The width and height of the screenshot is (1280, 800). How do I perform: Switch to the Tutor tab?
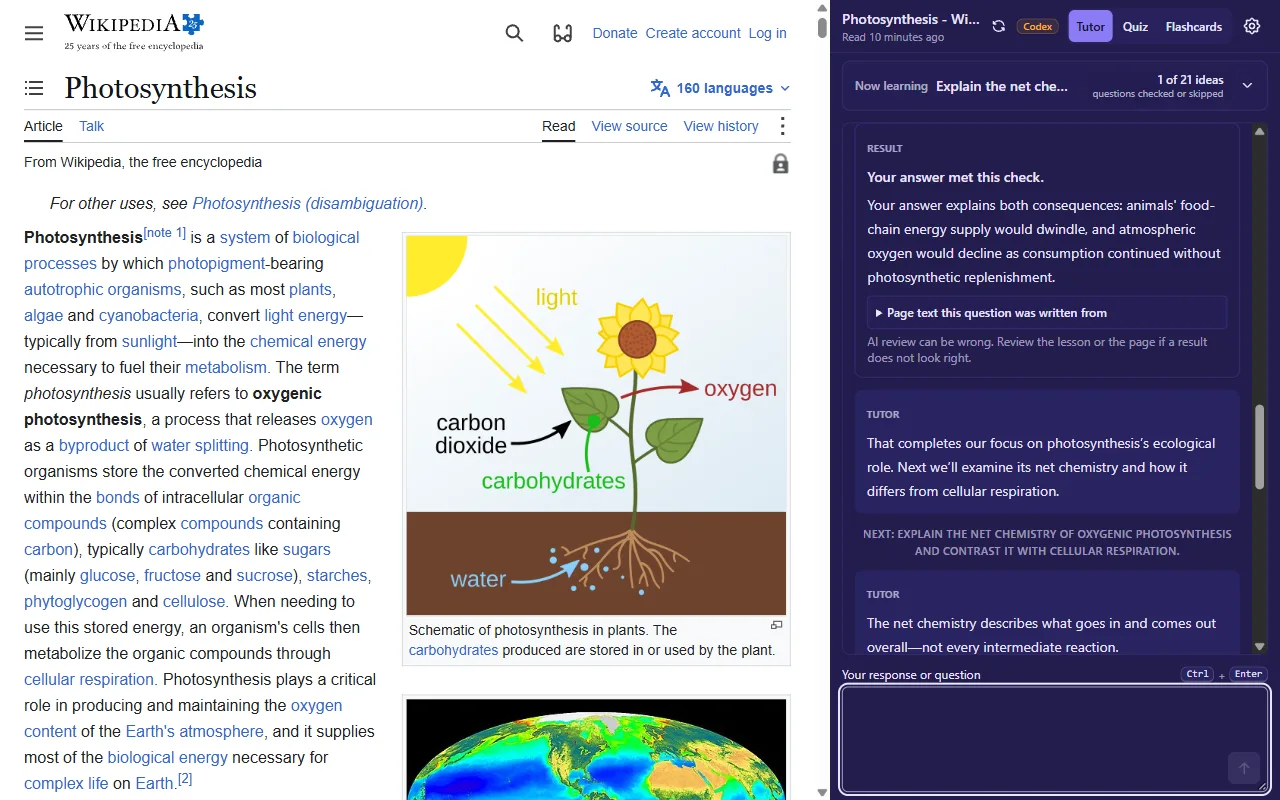tap(1090, 27)
